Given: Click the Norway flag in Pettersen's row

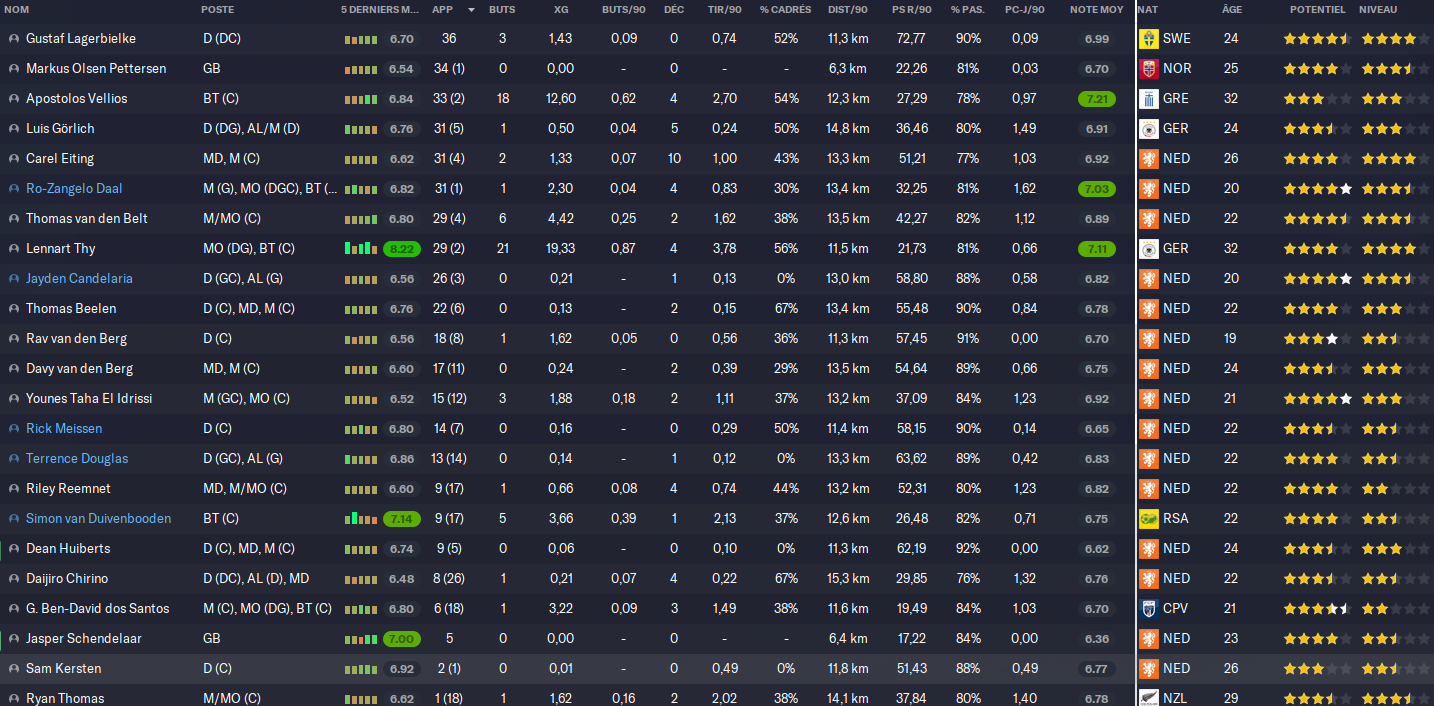Looking at the screenshot, I should tap(1149, 69).
